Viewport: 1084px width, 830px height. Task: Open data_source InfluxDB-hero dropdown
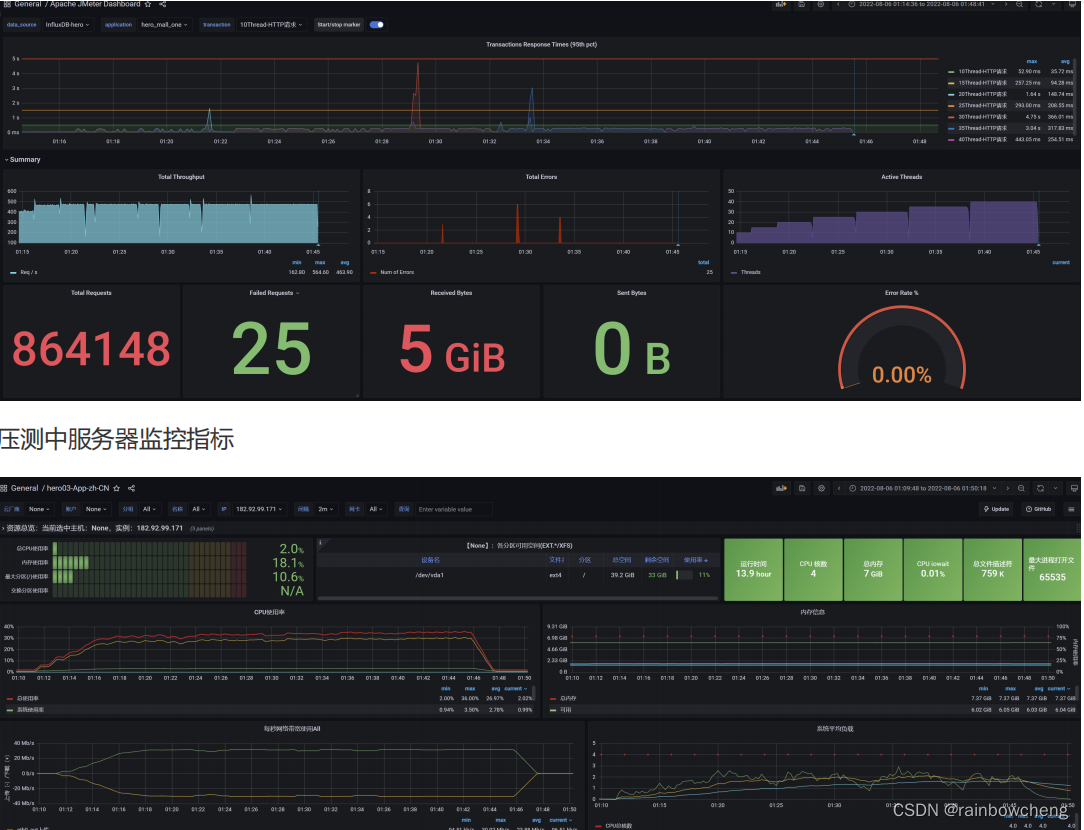(67, 25)
